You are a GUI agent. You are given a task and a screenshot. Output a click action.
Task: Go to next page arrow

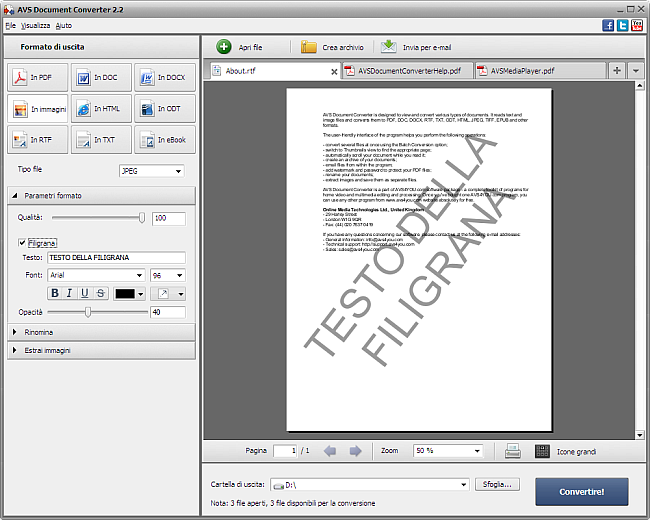pyautogui.click(x=355, y=451)
